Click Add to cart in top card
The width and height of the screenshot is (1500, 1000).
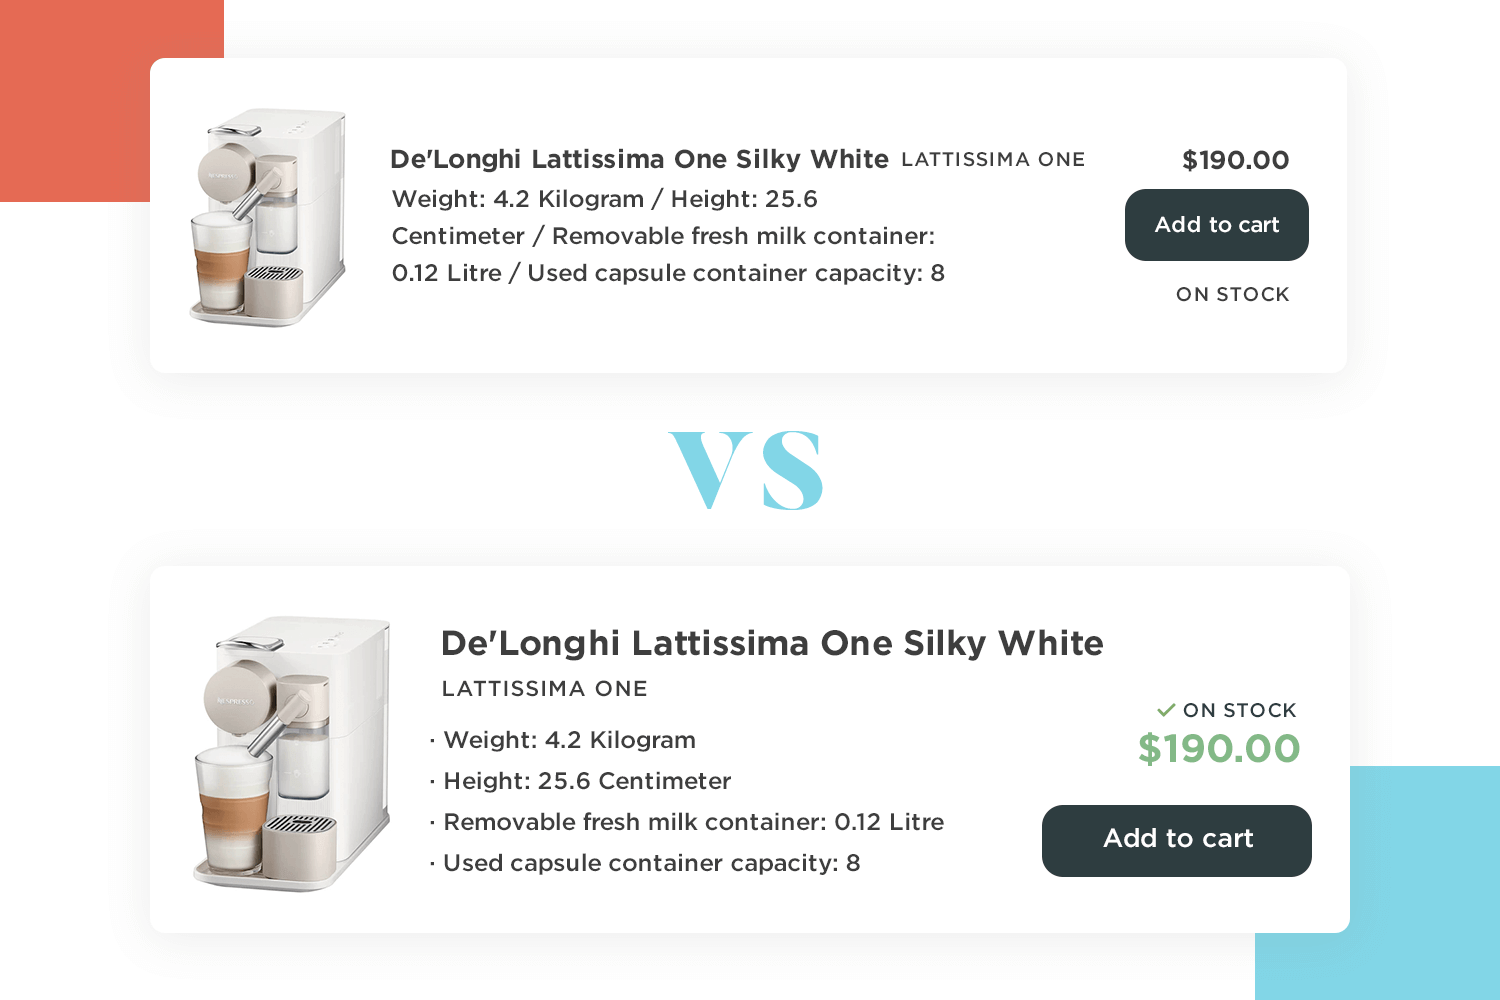[1216, 225]
